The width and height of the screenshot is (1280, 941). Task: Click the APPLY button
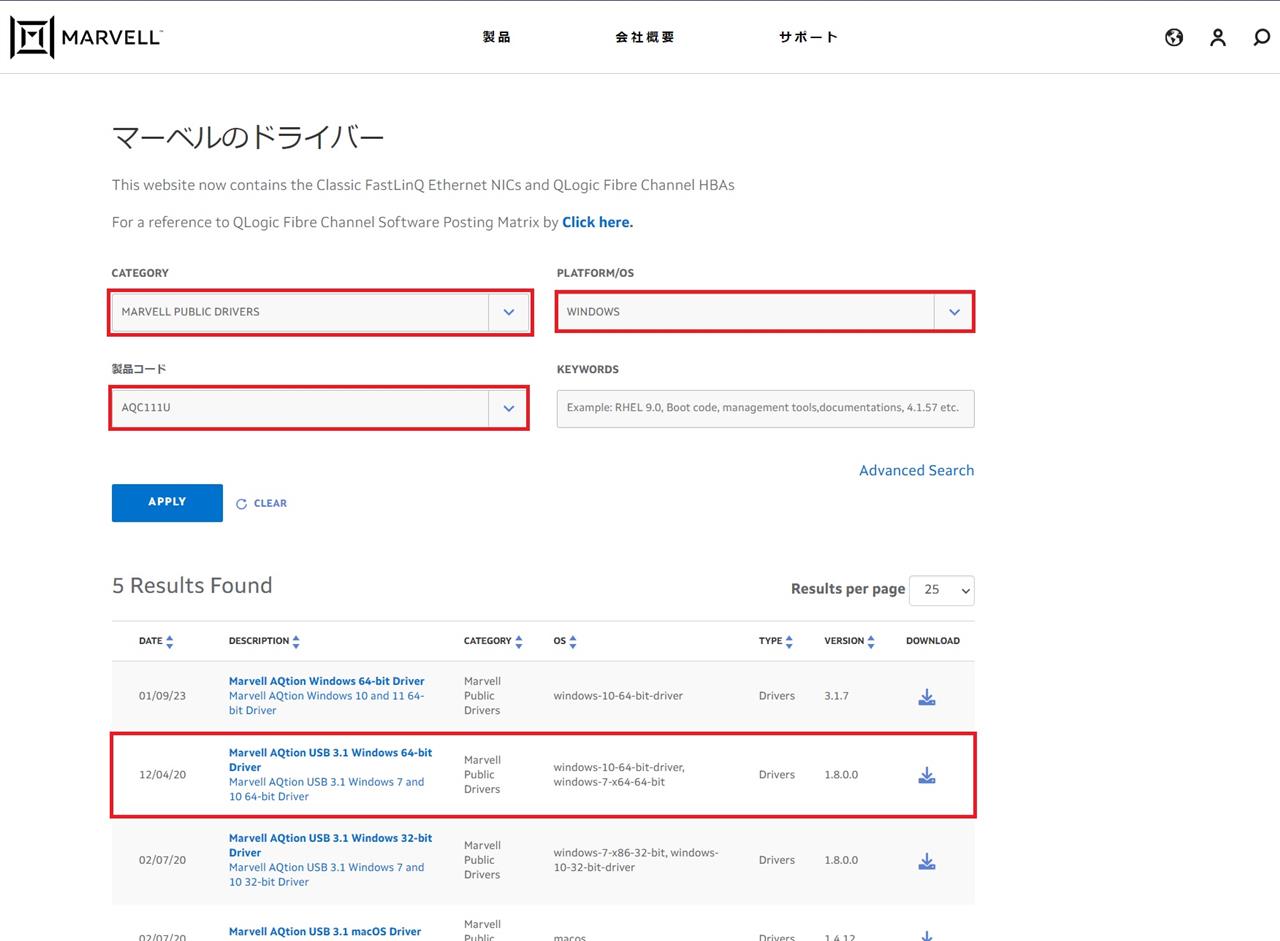pos(167,502)
